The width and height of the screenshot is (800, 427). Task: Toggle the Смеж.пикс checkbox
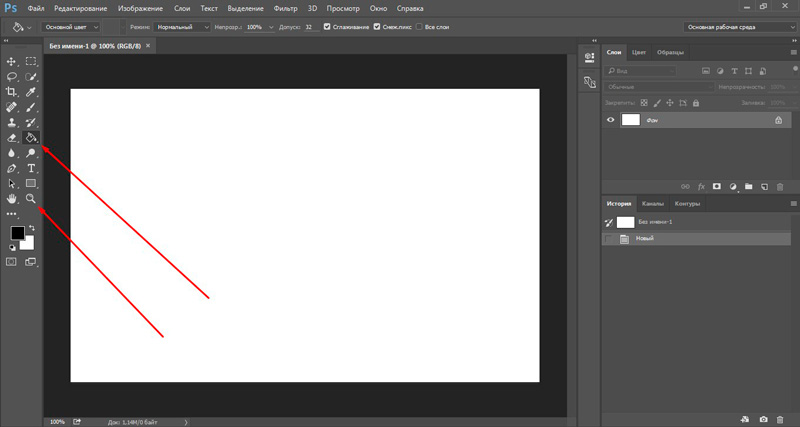pos(377,27)
